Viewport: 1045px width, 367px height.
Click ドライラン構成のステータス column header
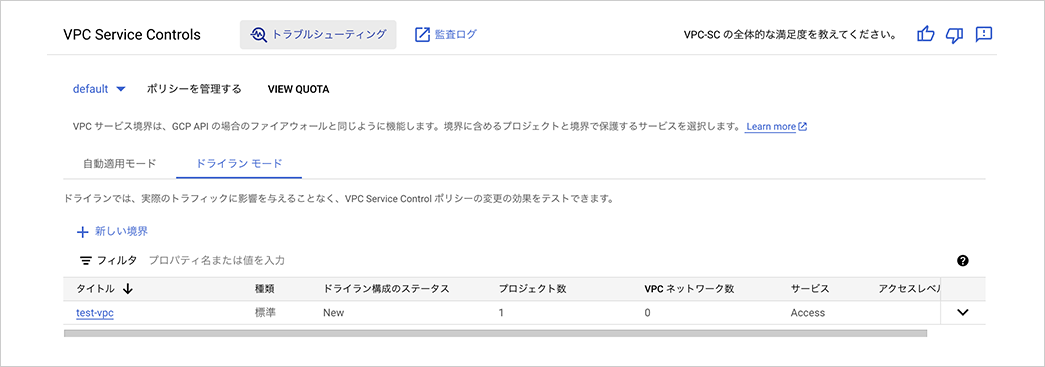[x=386, y=289]
